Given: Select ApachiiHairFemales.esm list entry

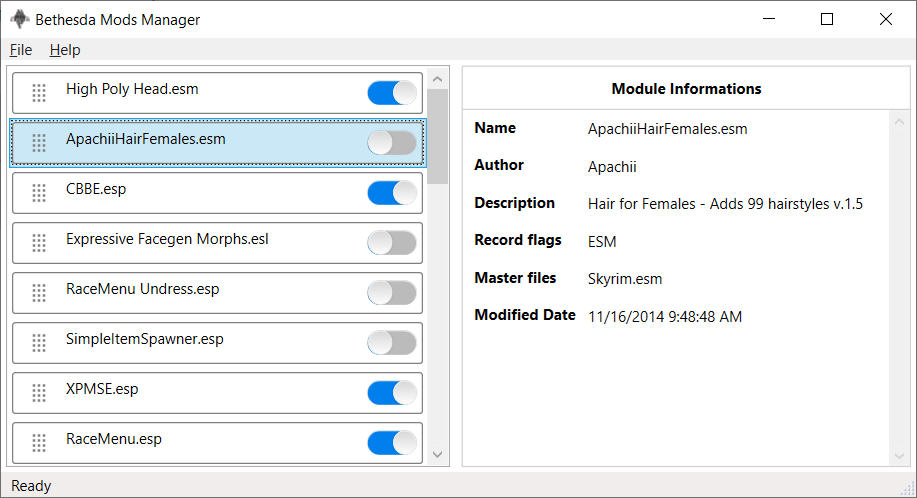Looking at the screenshot, I should (x=217, y=143).
